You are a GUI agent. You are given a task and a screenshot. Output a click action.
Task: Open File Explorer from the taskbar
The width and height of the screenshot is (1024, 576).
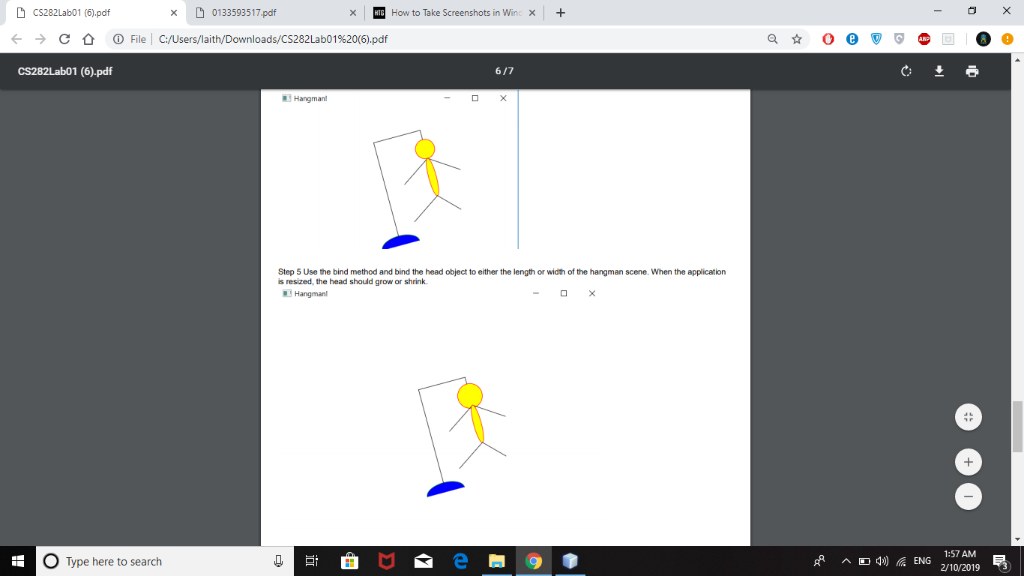497,562
